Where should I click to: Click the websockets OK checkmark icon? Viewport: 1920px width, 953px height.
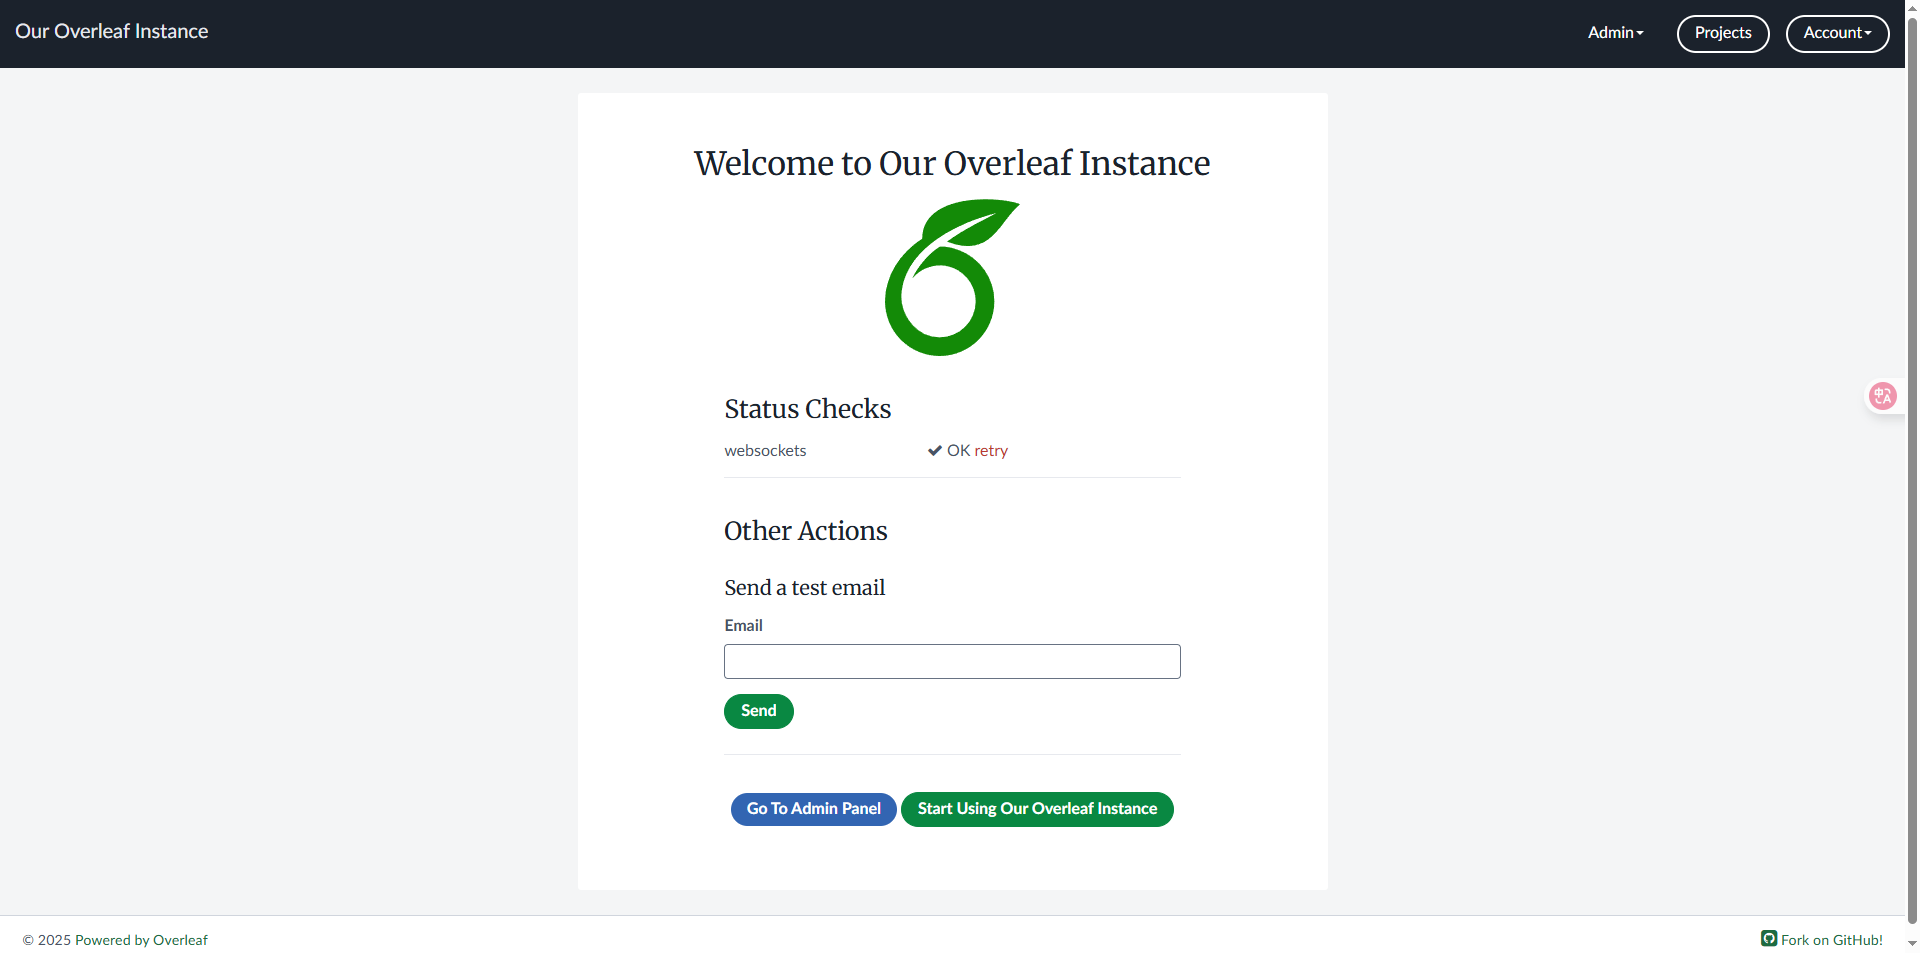coord(935,451)
